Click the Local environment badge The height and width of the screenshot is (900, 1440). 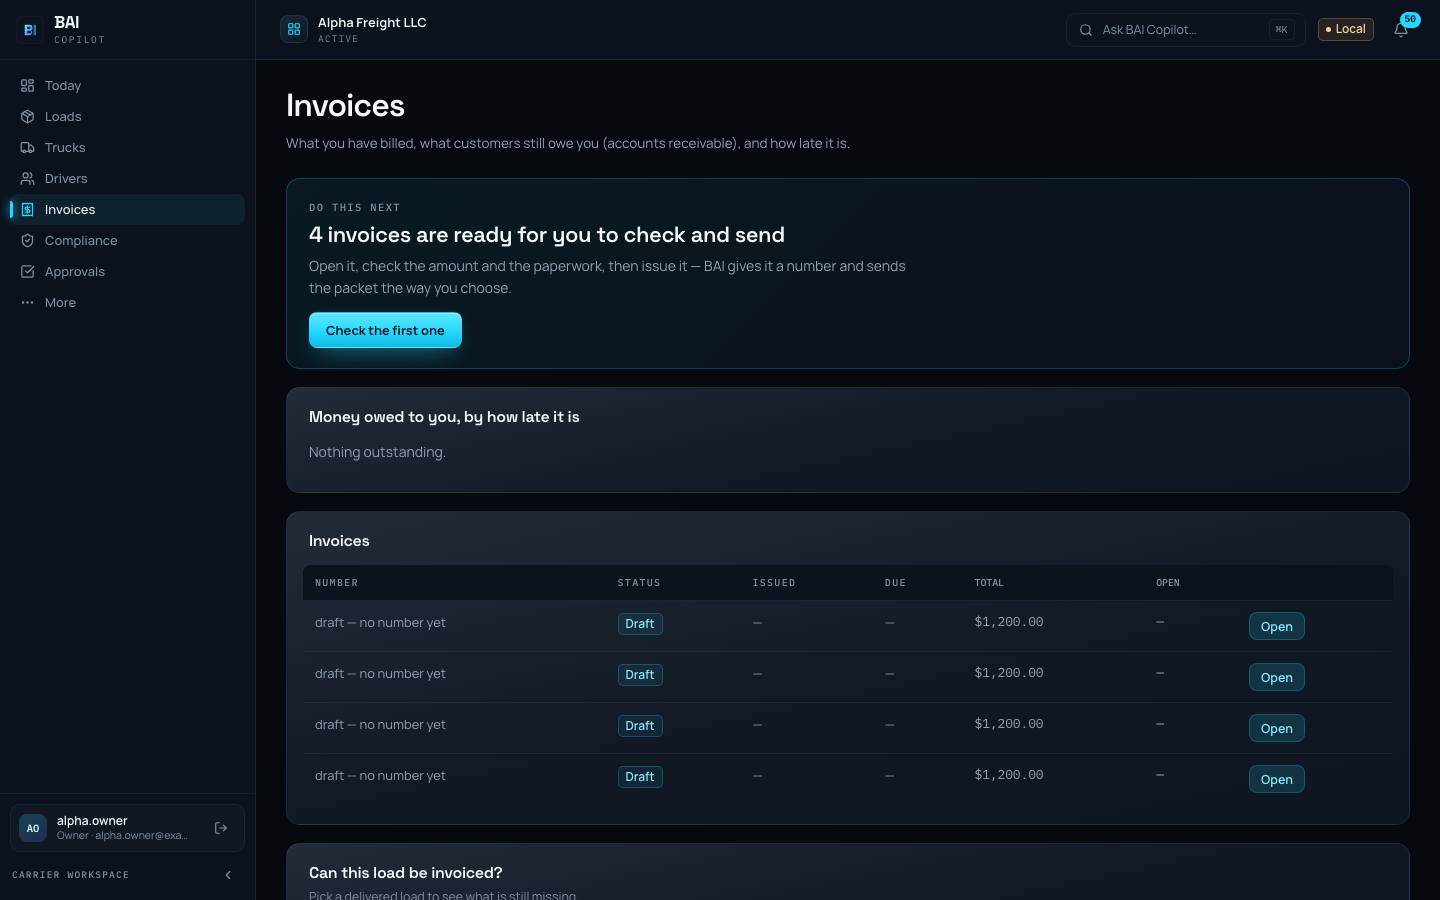1345,29
